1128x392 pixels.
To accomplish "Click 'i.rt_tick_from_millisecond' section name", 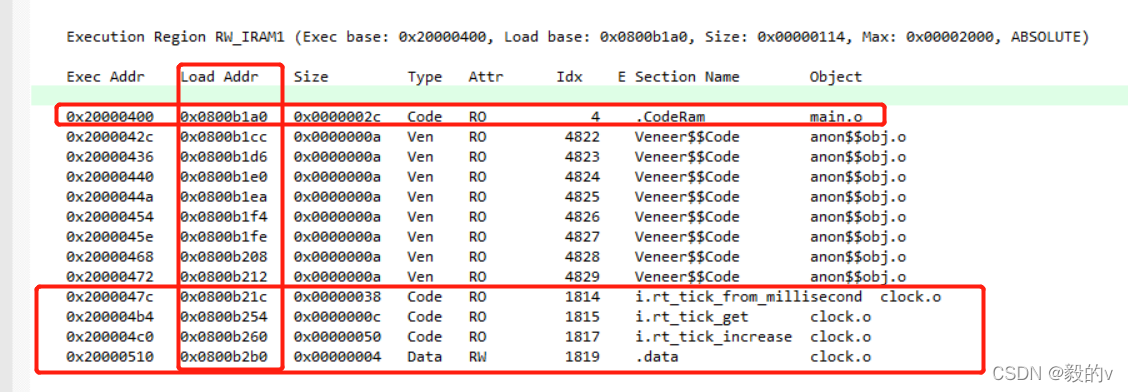I will click(x=747, y=296).
